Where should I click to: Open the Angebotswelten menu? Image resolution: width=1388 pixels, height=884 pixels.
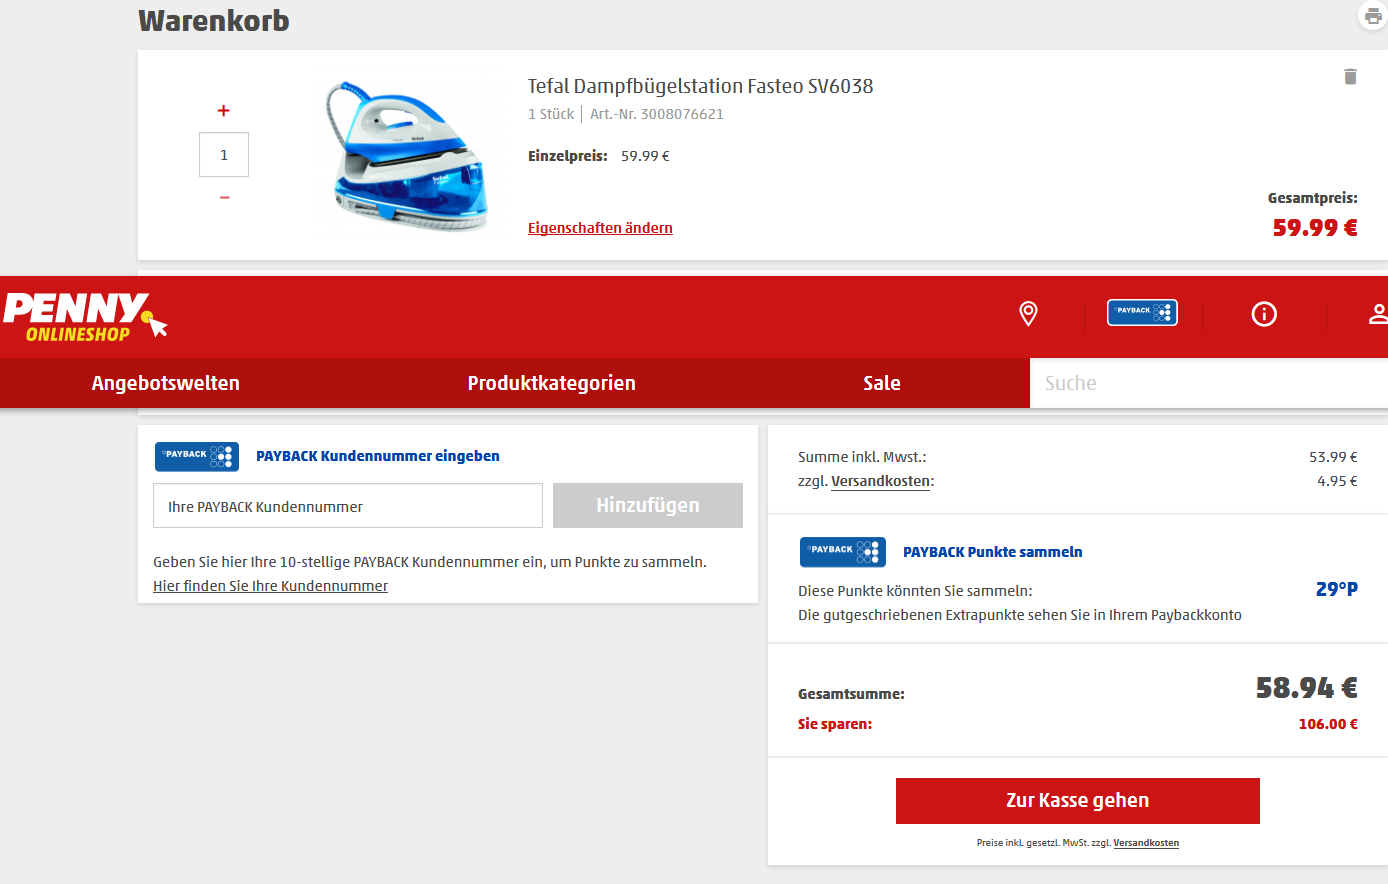pos(166,383)
